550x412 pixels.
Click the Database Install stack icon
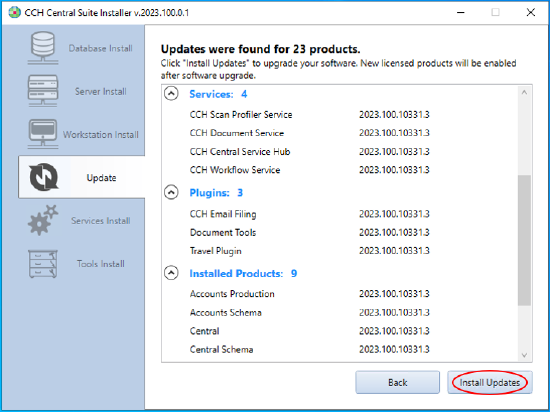[43, 48]
